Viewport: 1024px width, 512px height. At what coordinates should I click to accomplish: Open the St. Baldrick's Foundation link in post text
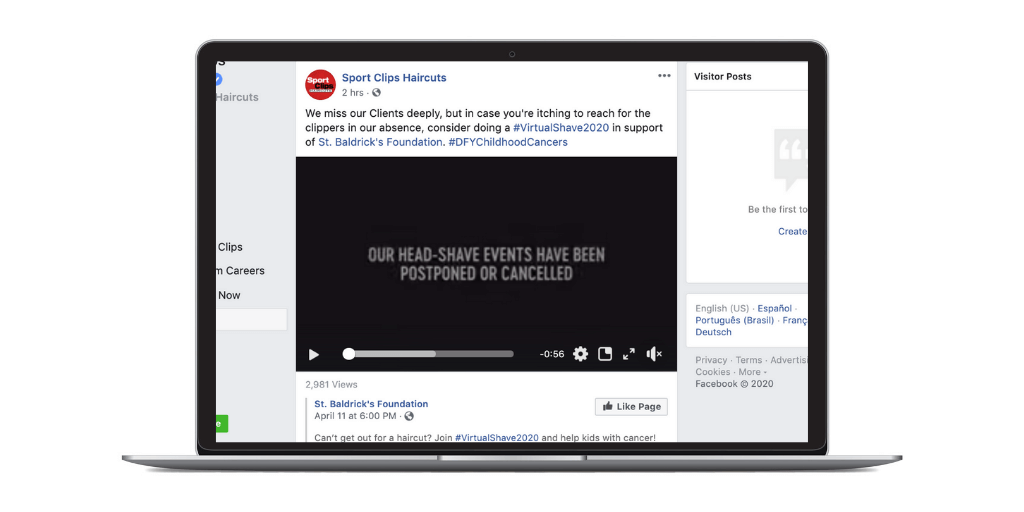[380, 142]
